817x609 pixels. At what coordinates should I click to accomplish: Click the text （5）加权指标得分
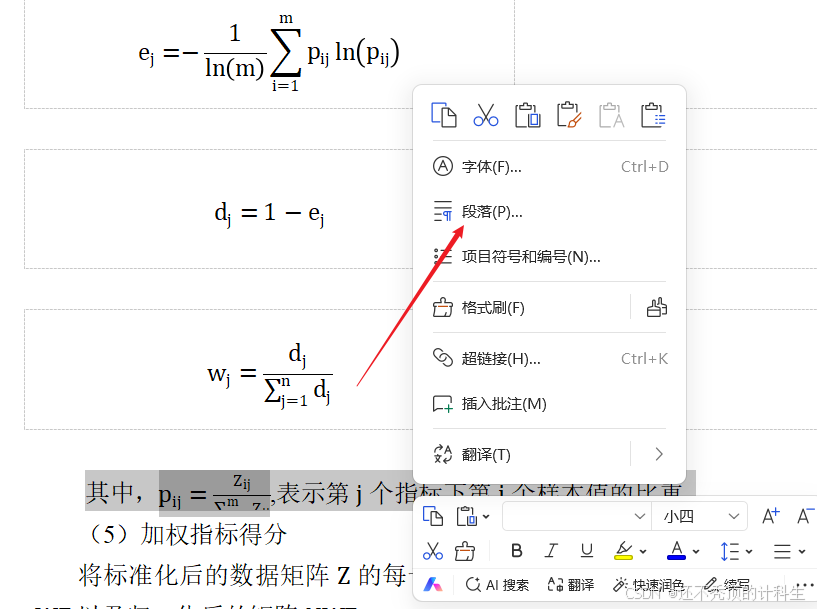point(187,534)
